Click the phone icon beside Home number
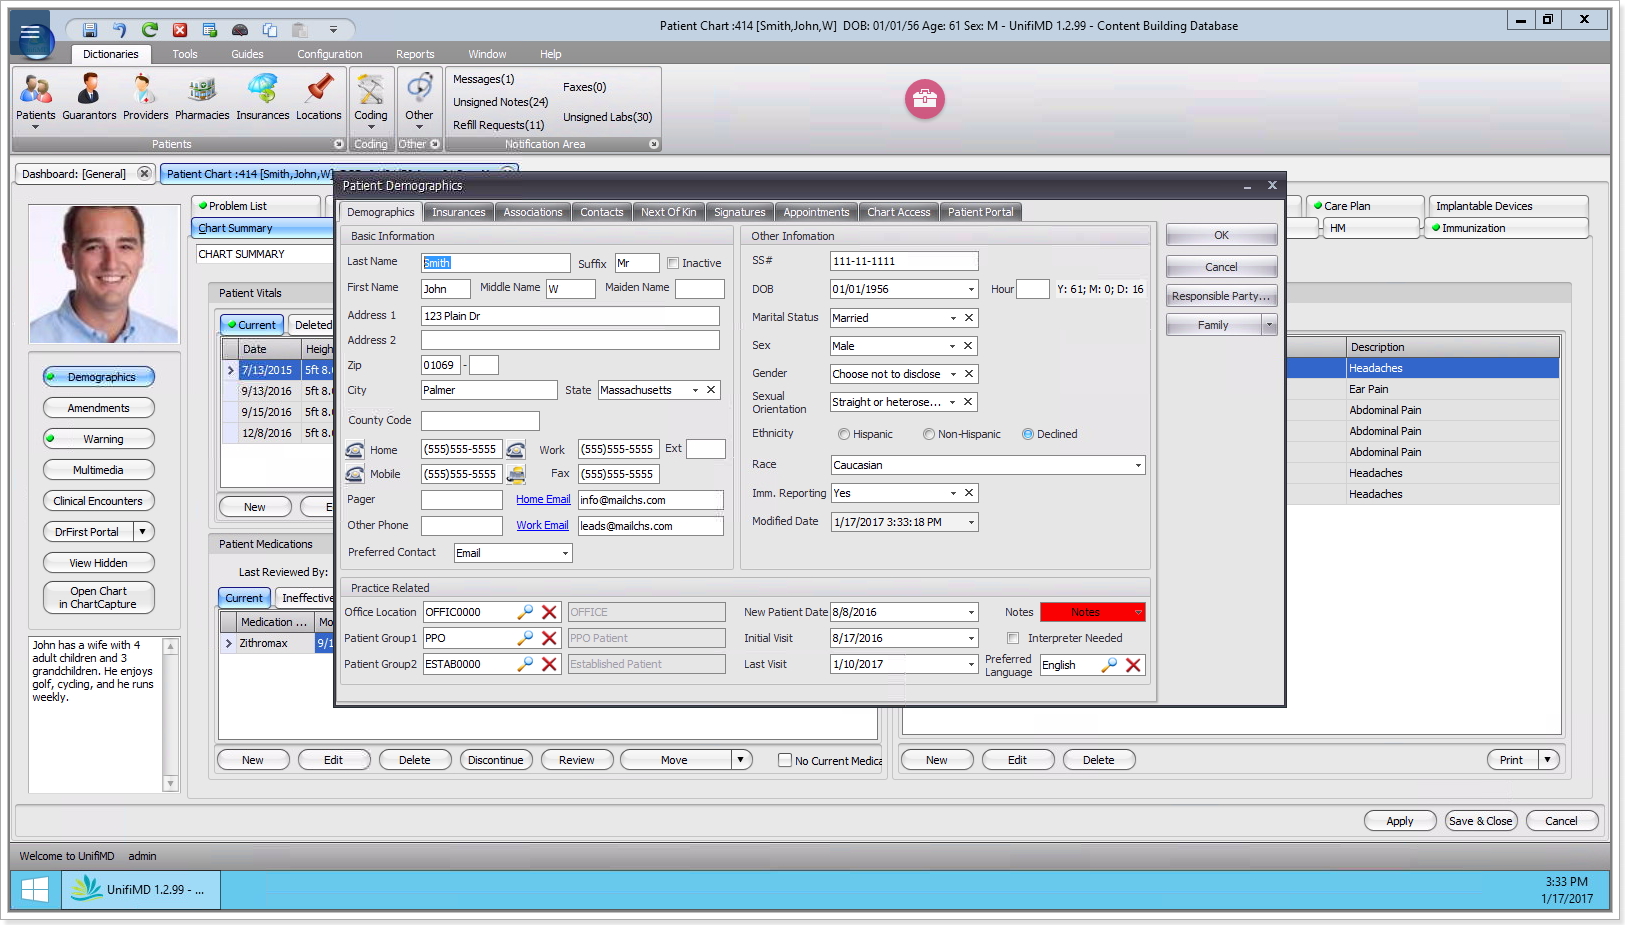 tap(355, 450)
